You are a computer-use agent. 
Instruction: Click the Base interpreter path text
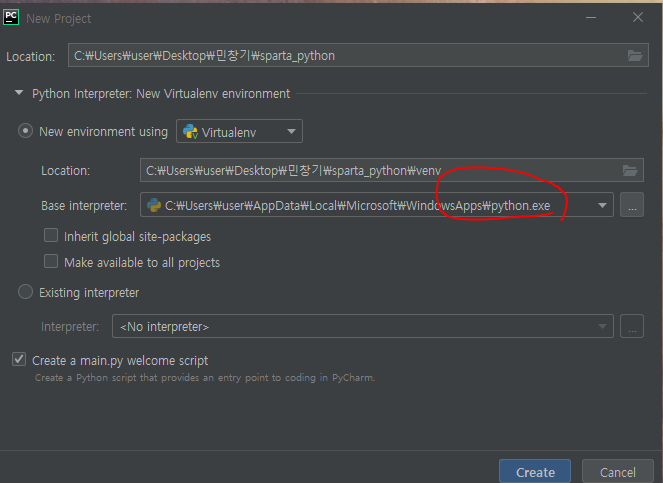click(357, 206)
